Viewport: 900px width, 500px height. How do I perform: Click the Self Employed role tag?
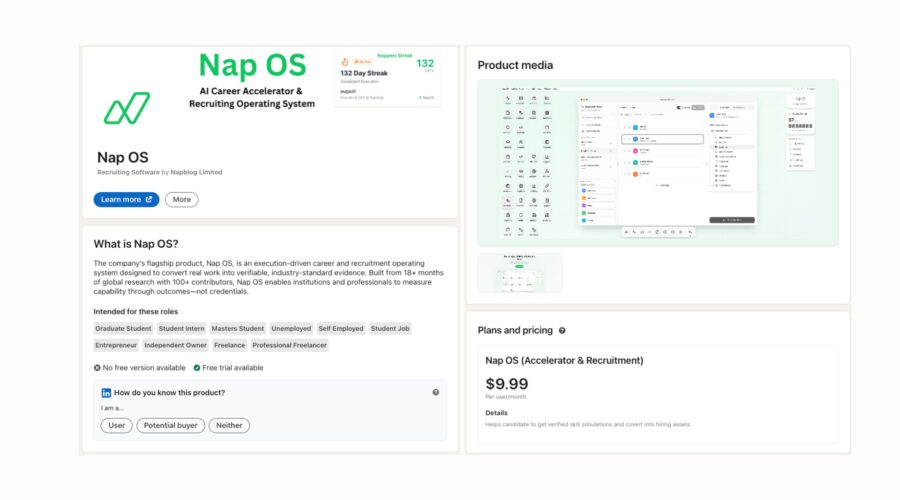coord(341,328)
